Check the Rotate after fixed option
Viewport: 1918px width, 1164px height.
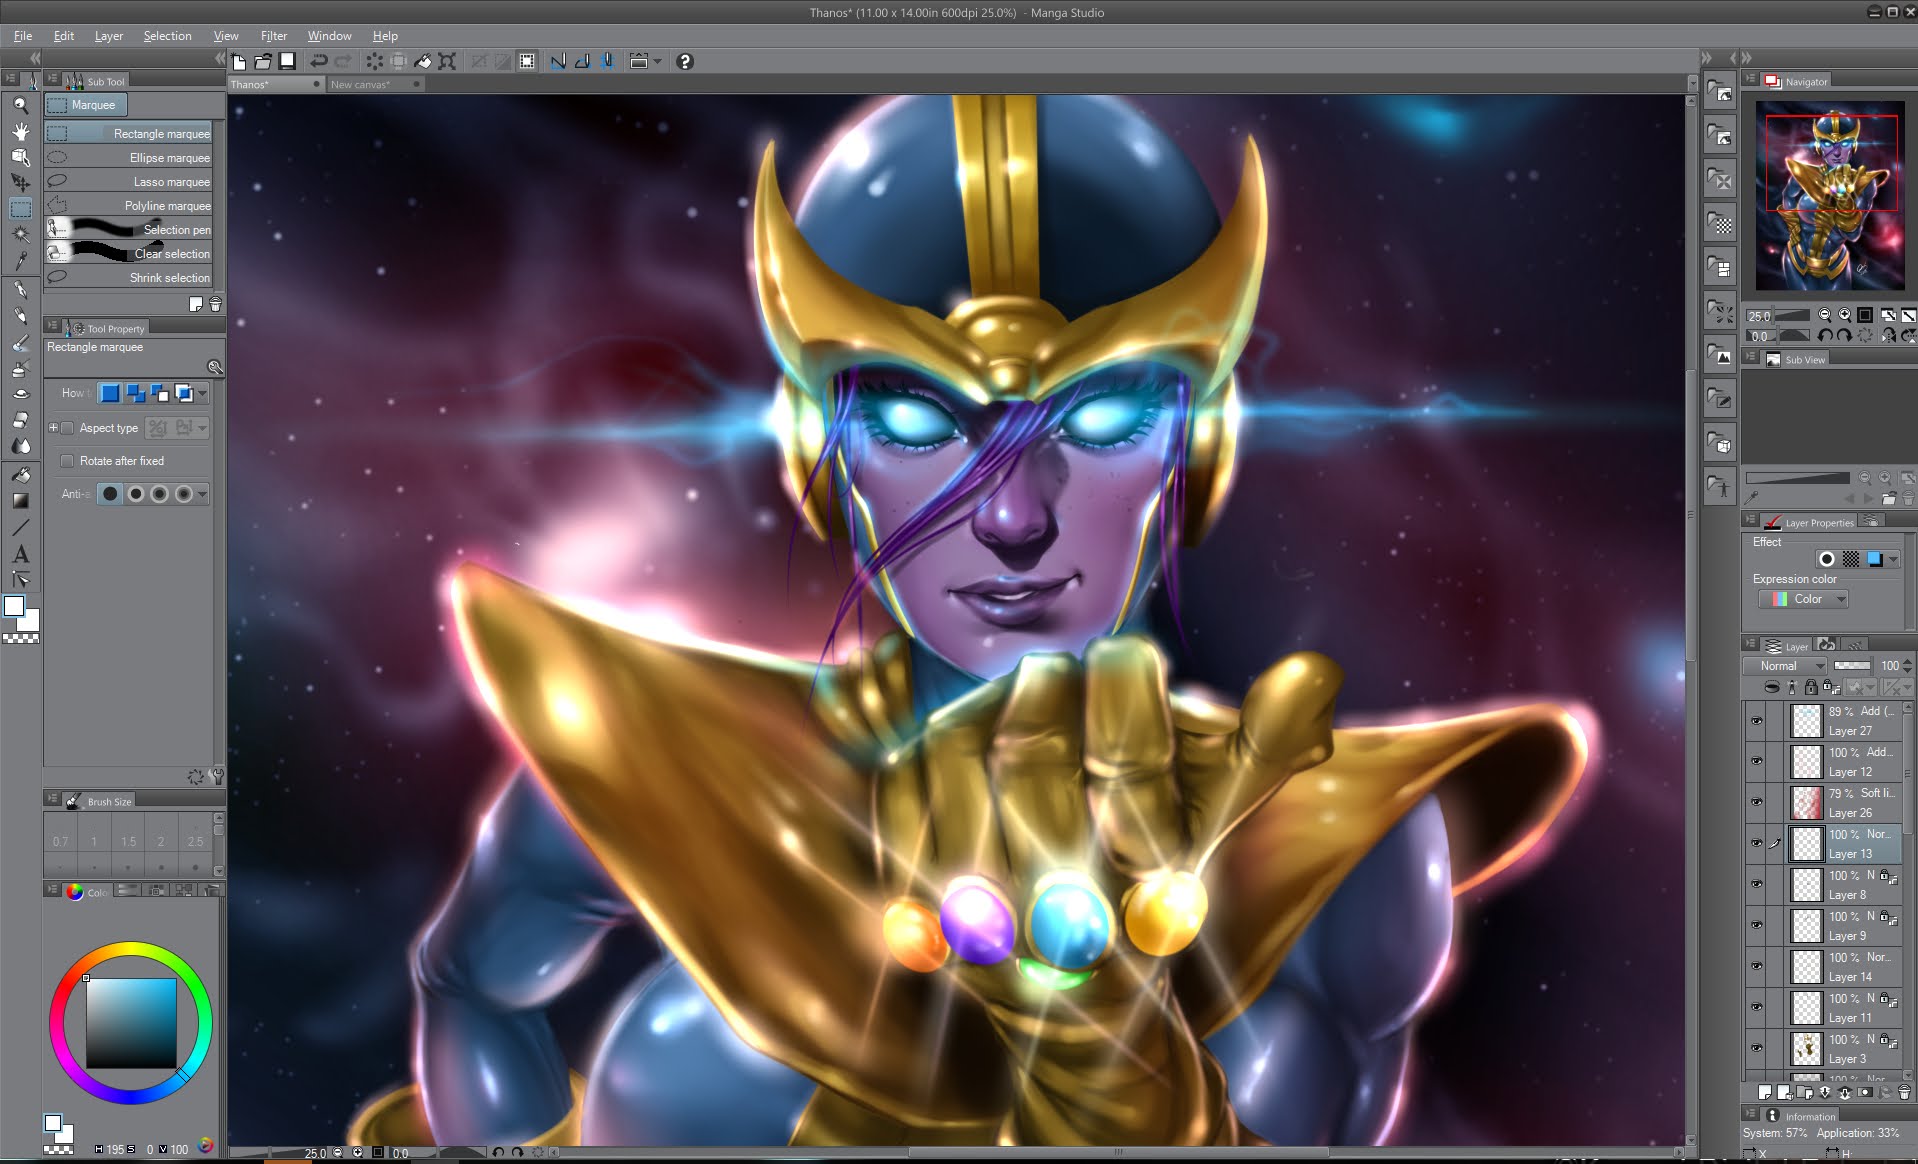[67, 461]
